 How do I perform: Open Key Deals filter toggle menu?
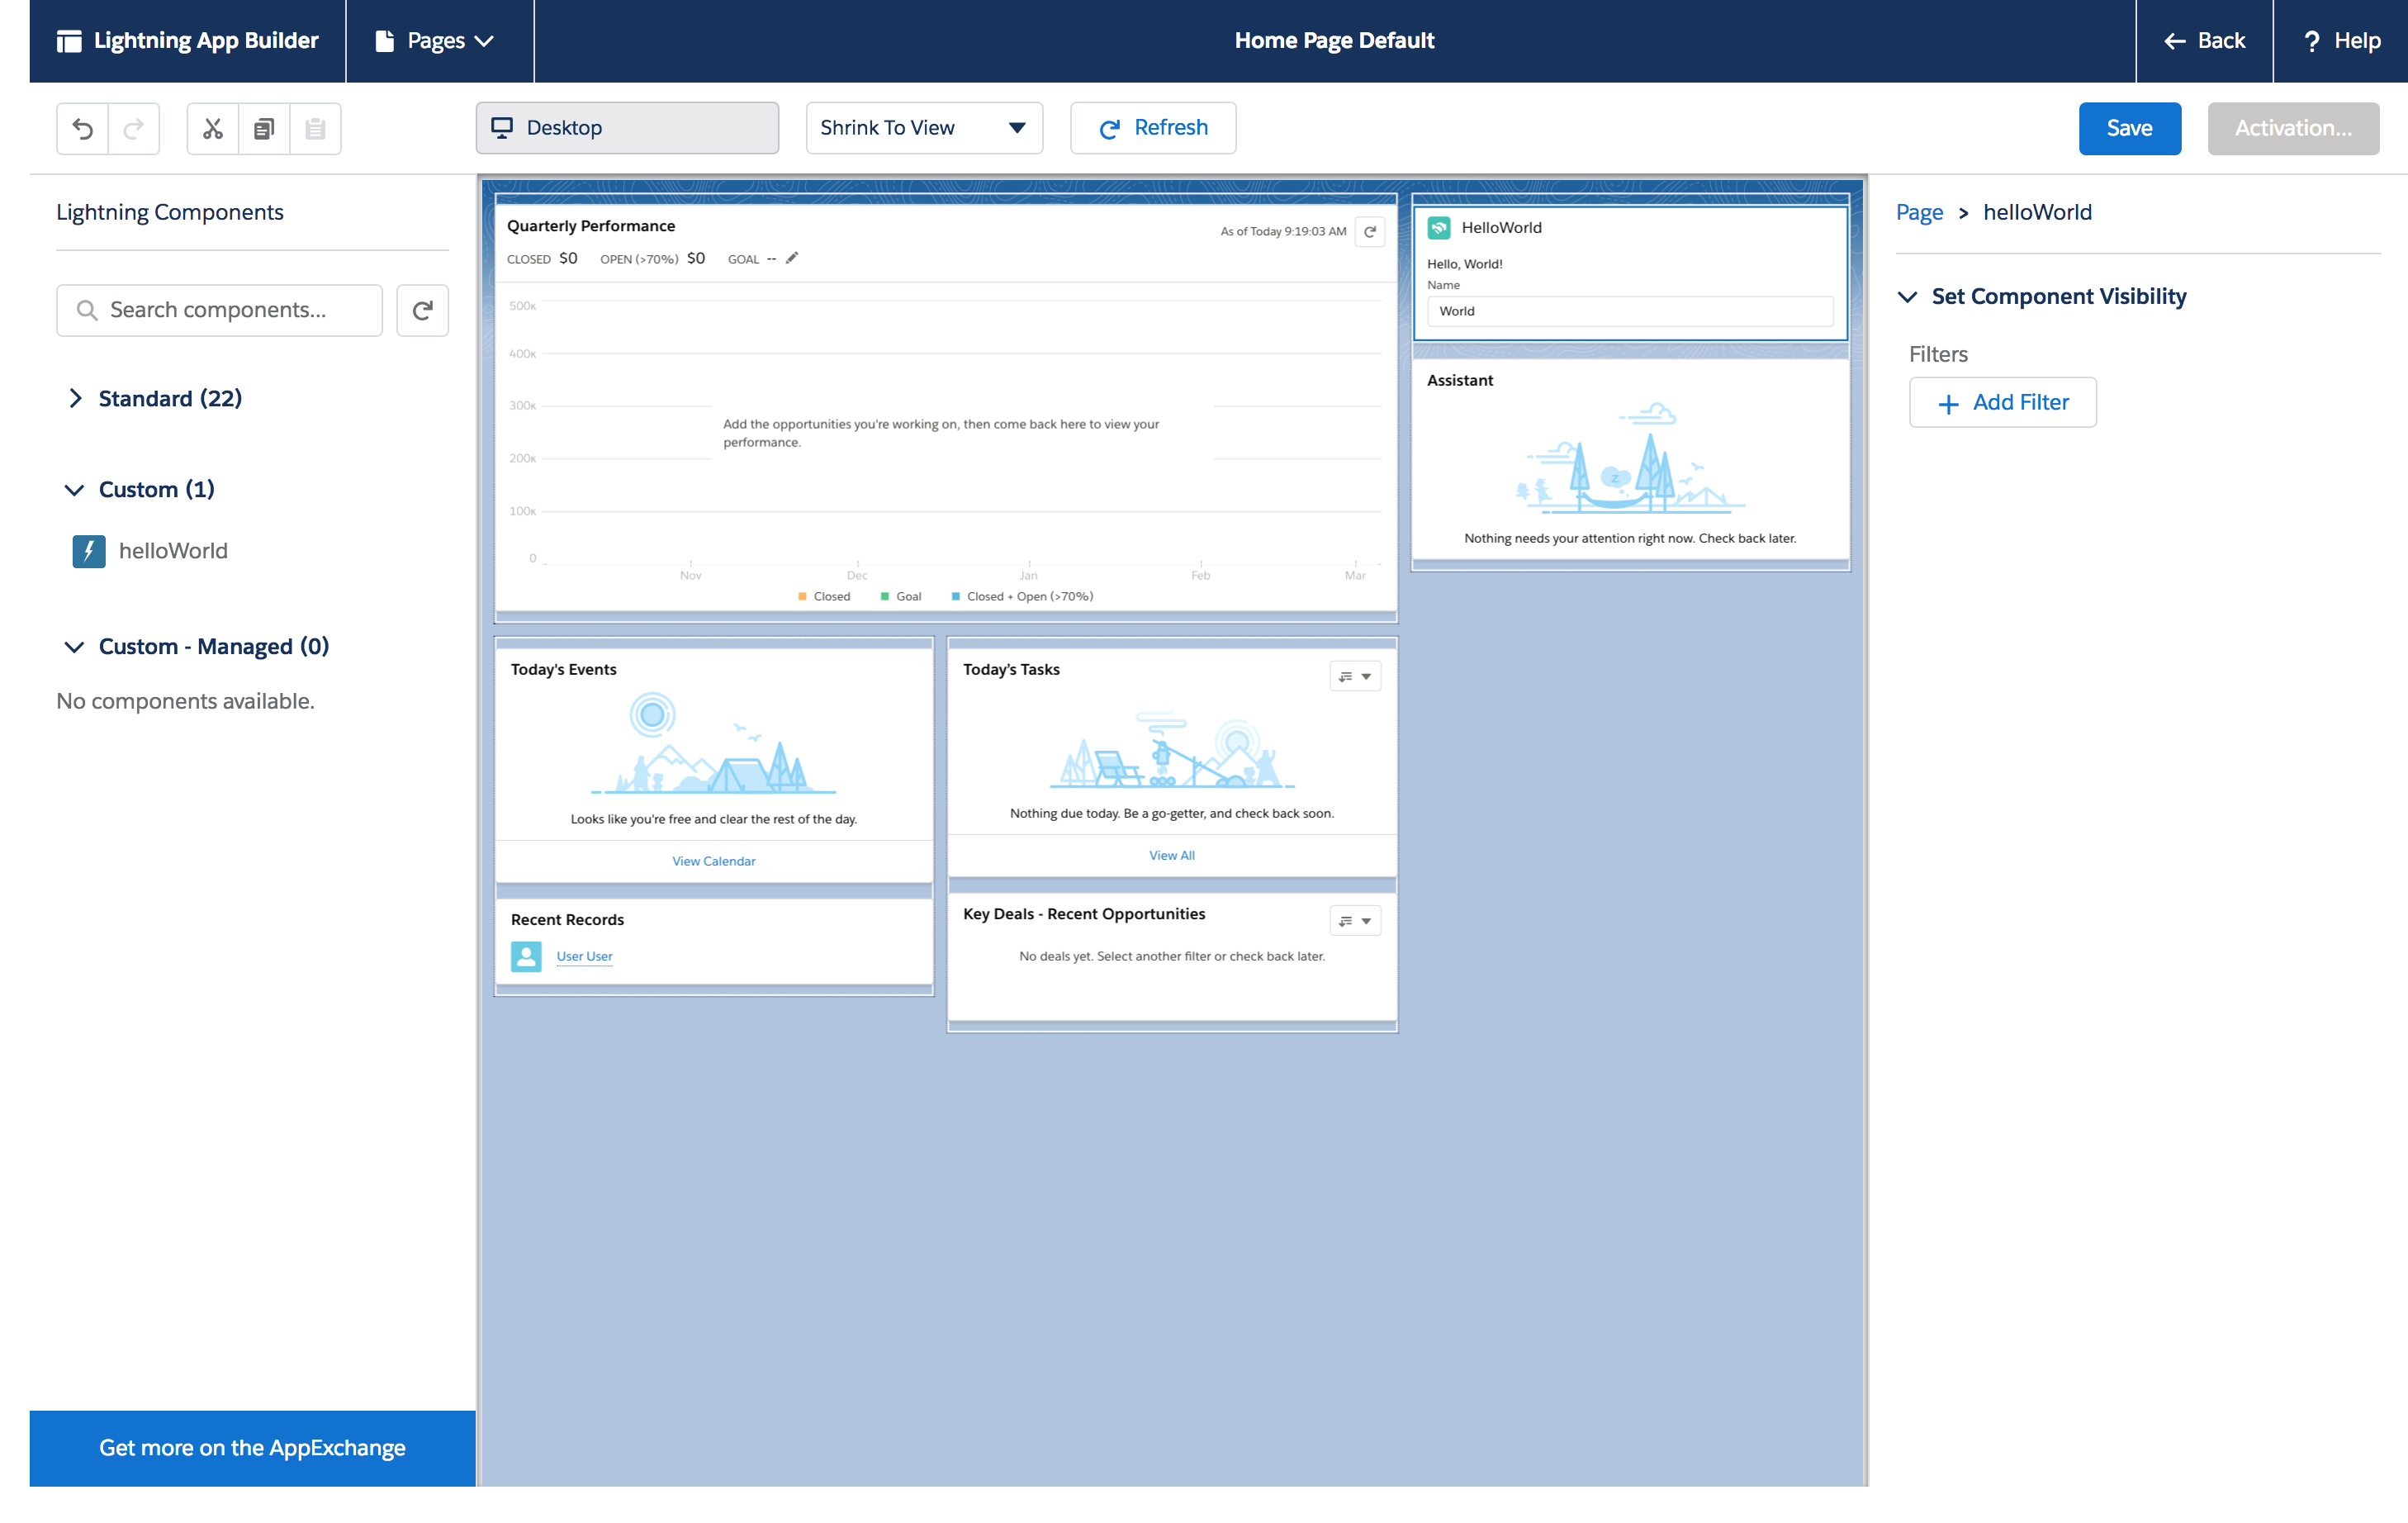[x=1355, y=920]
